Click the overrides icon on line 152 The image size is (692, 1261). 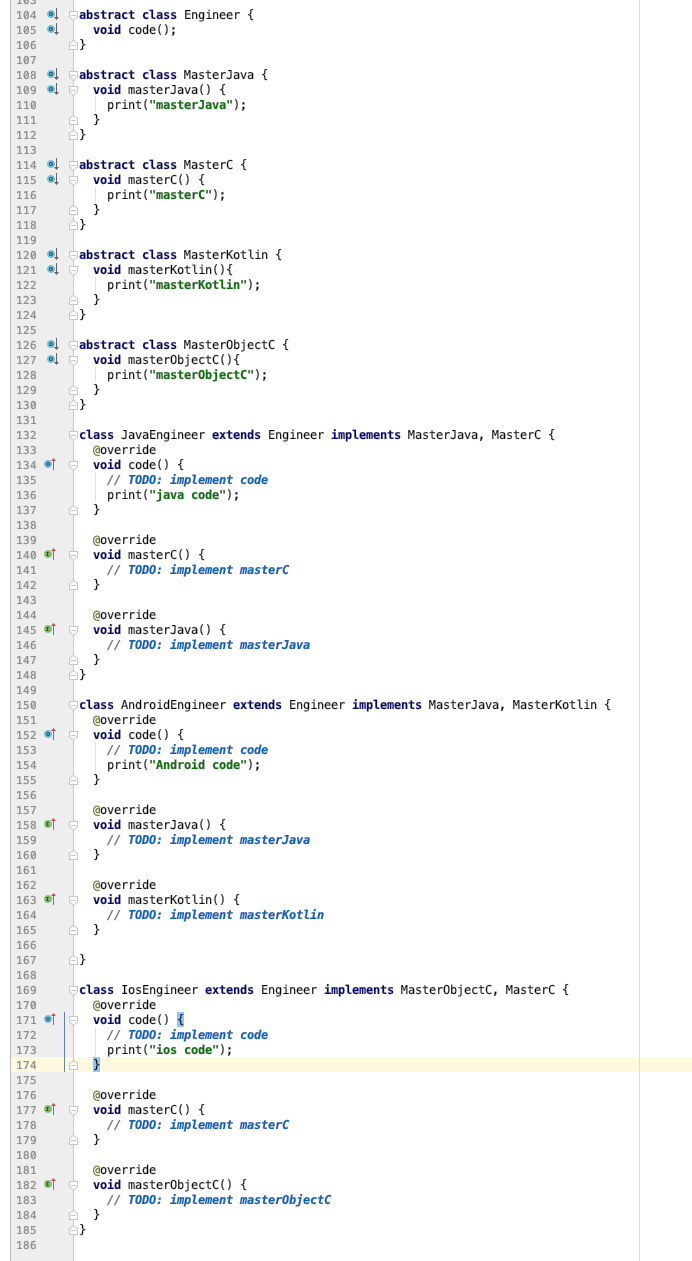pos(49,735)
